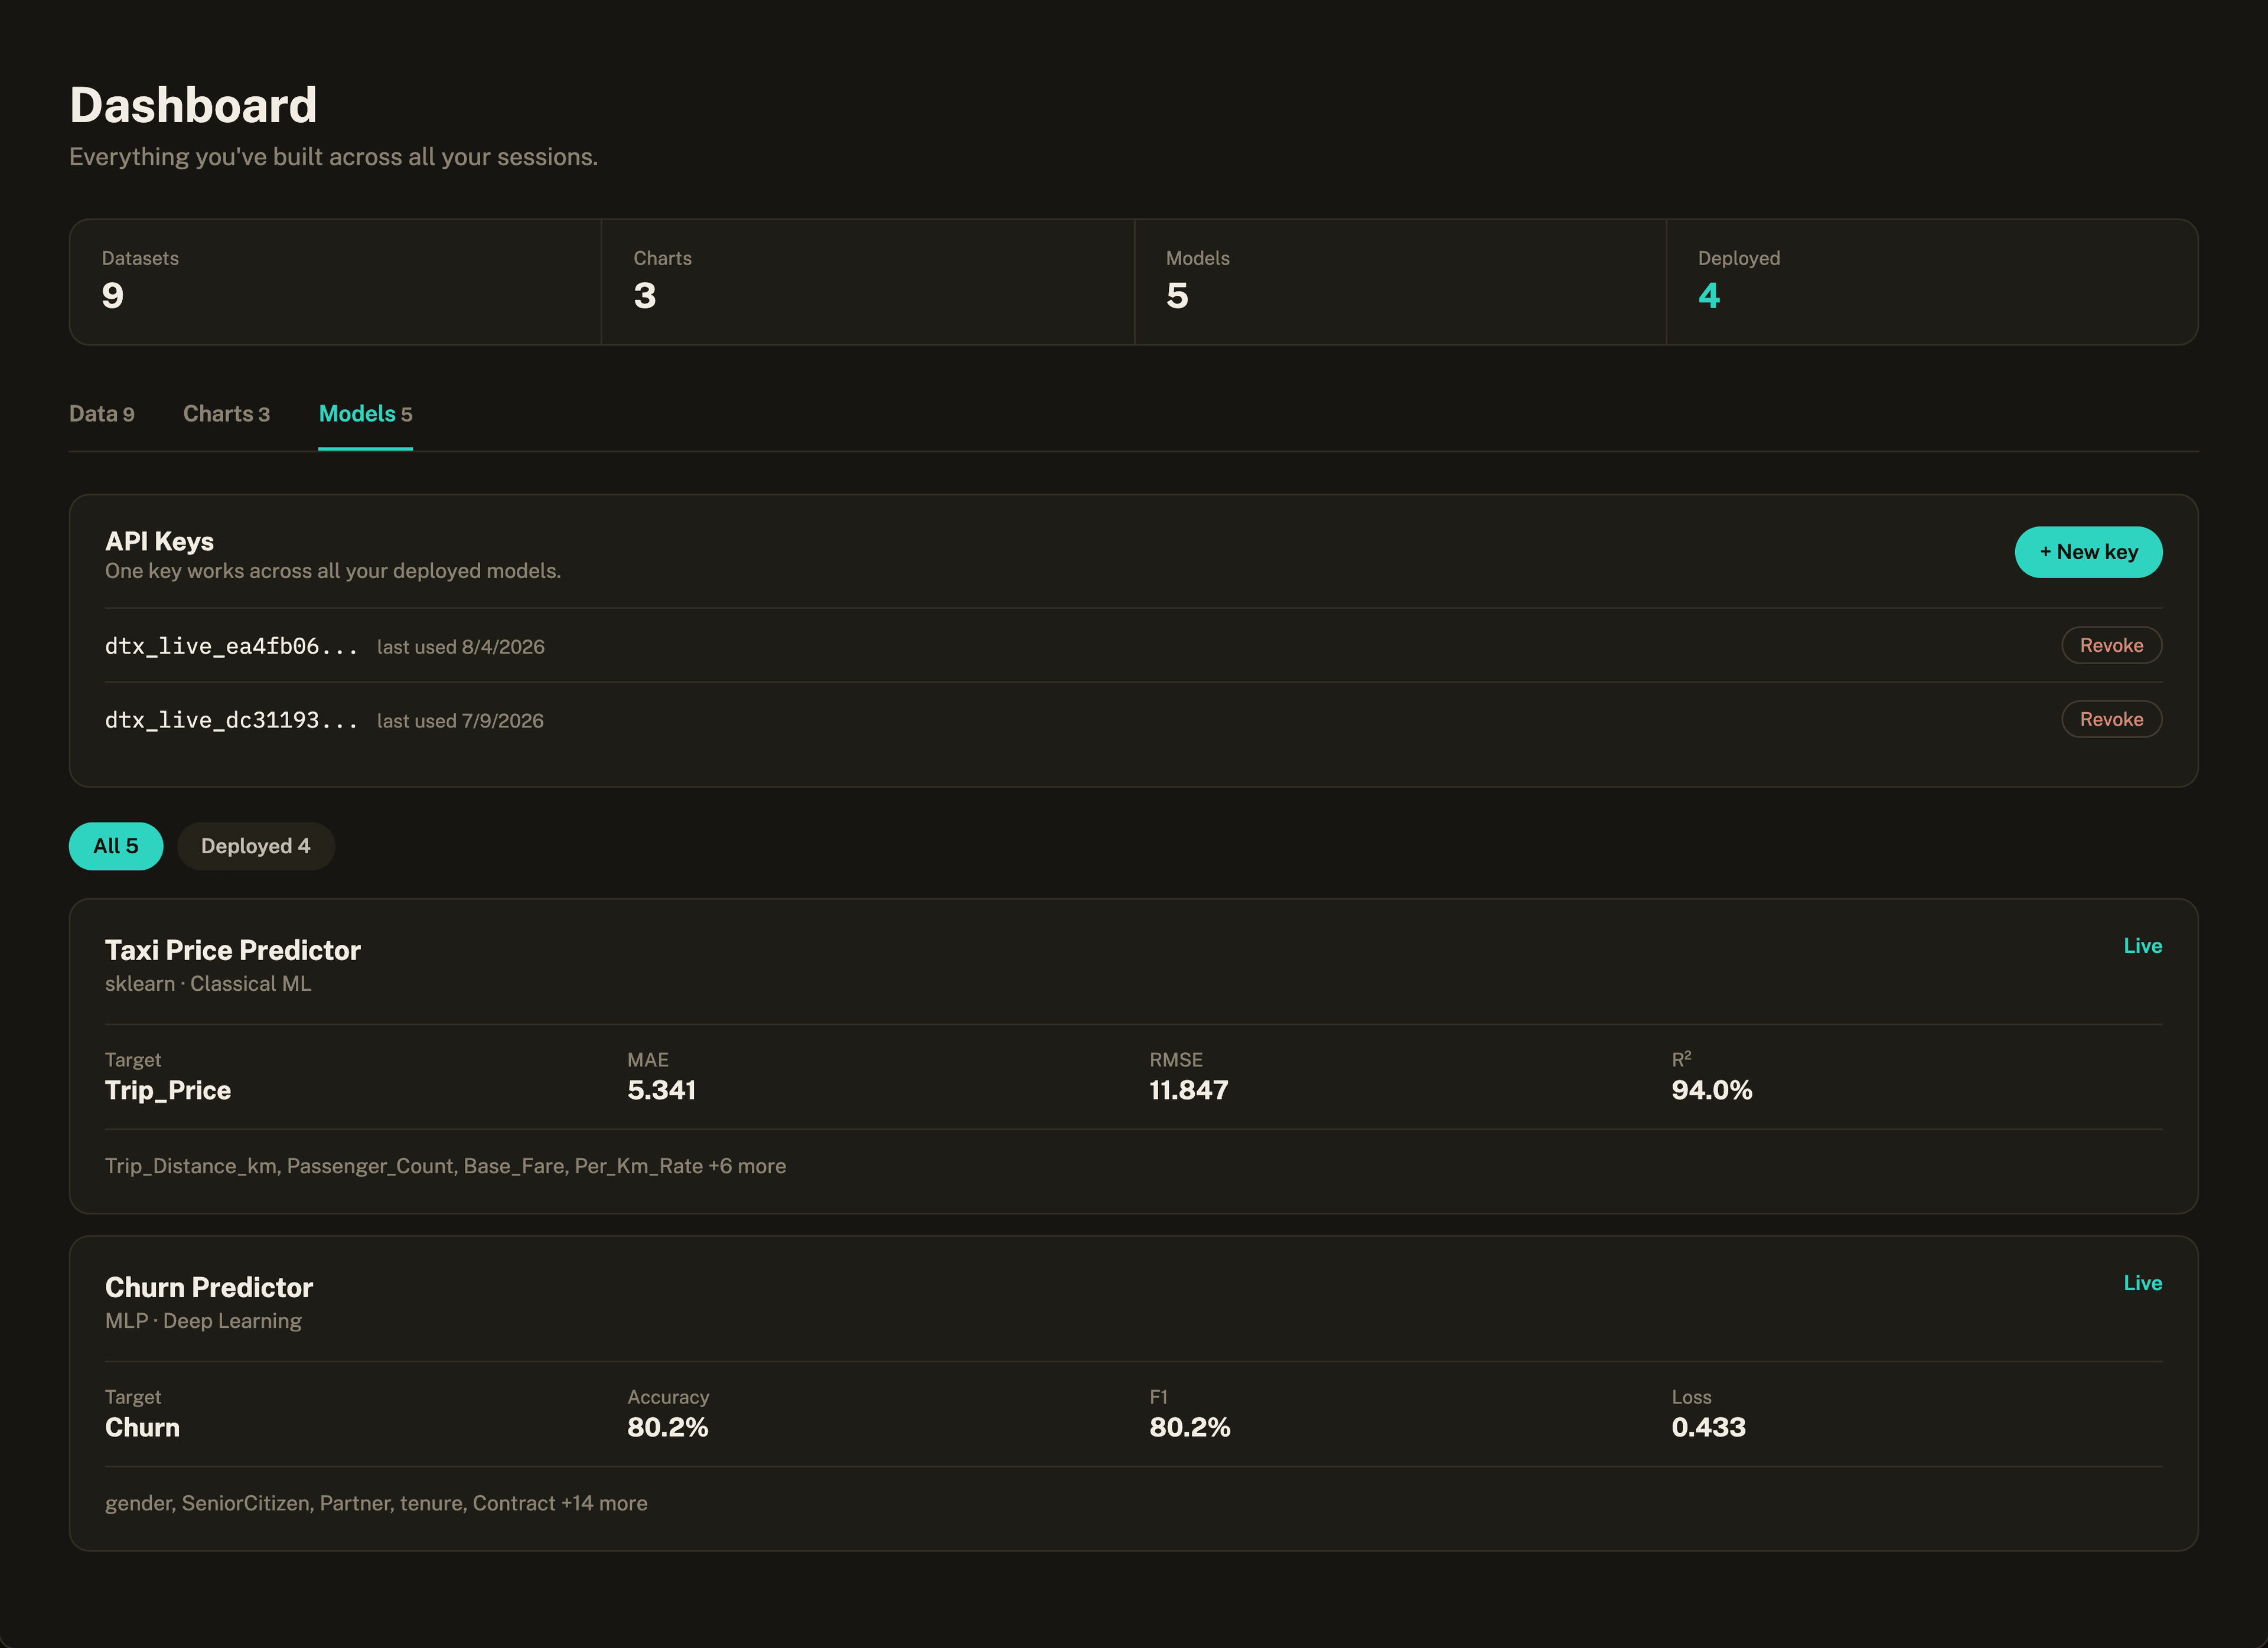This screenshot has height=1648, width=2268.
Task: Click the Trip_Price target value
Action: pyautogui.click(x=168, y=1090)
